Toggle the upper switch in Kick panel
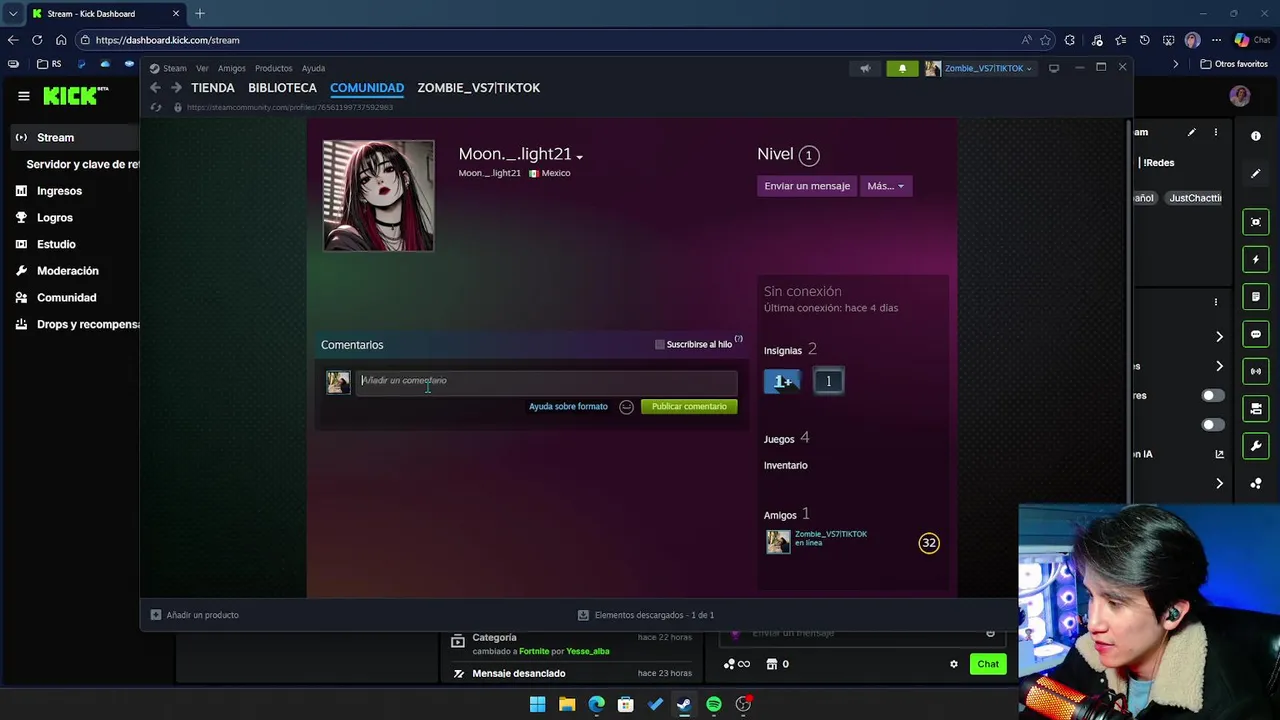The height and width of the screenshot is (720, 1280). coord(1212,396)
